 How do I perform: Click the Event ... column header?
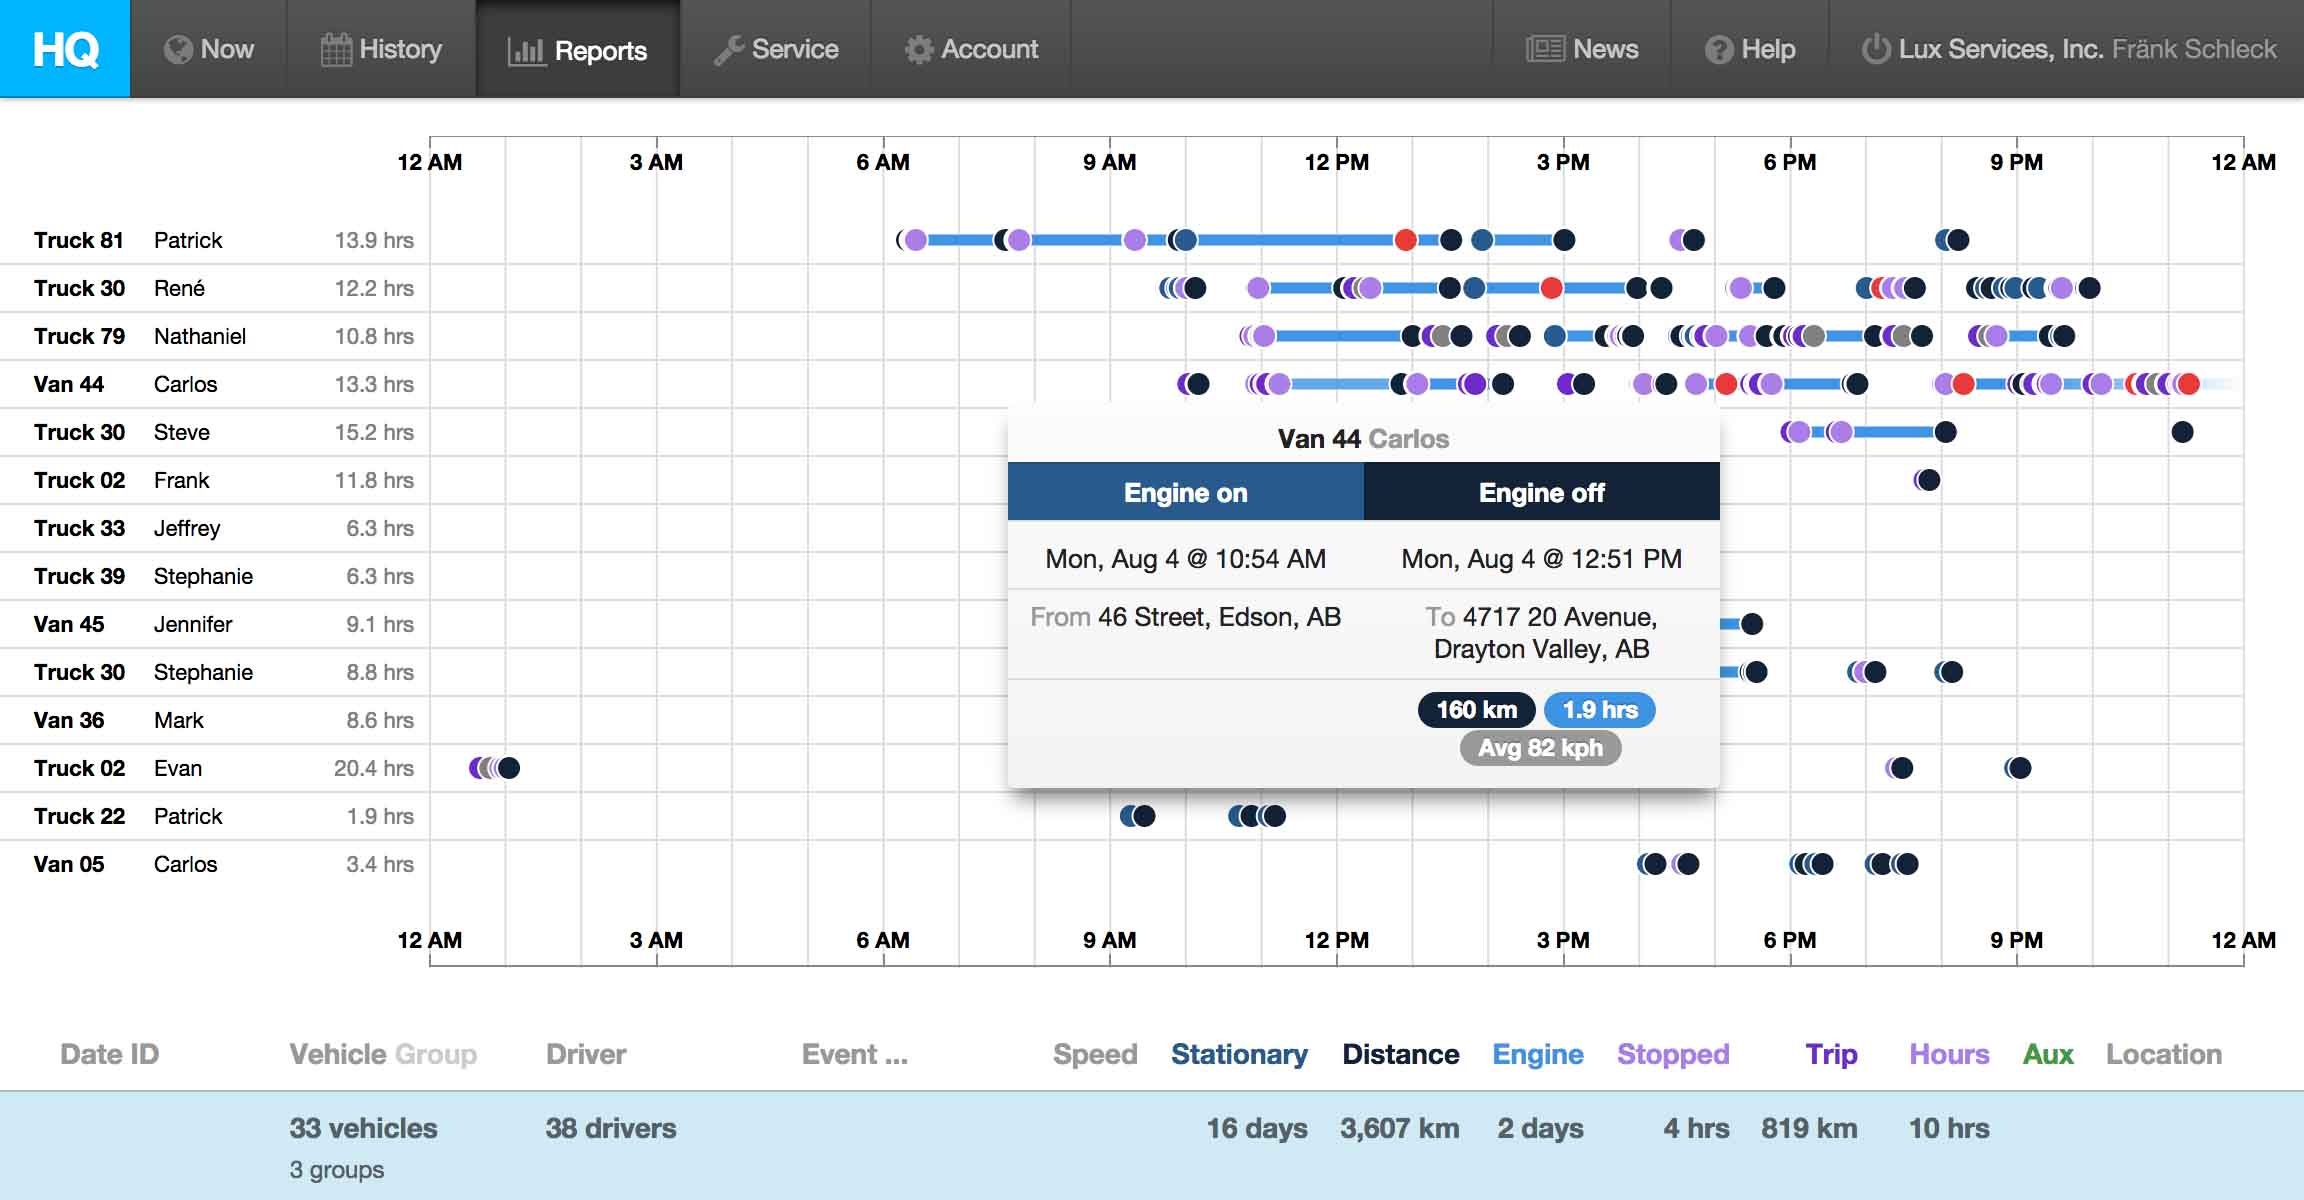pyautogui.click(x=854, y=1054)
